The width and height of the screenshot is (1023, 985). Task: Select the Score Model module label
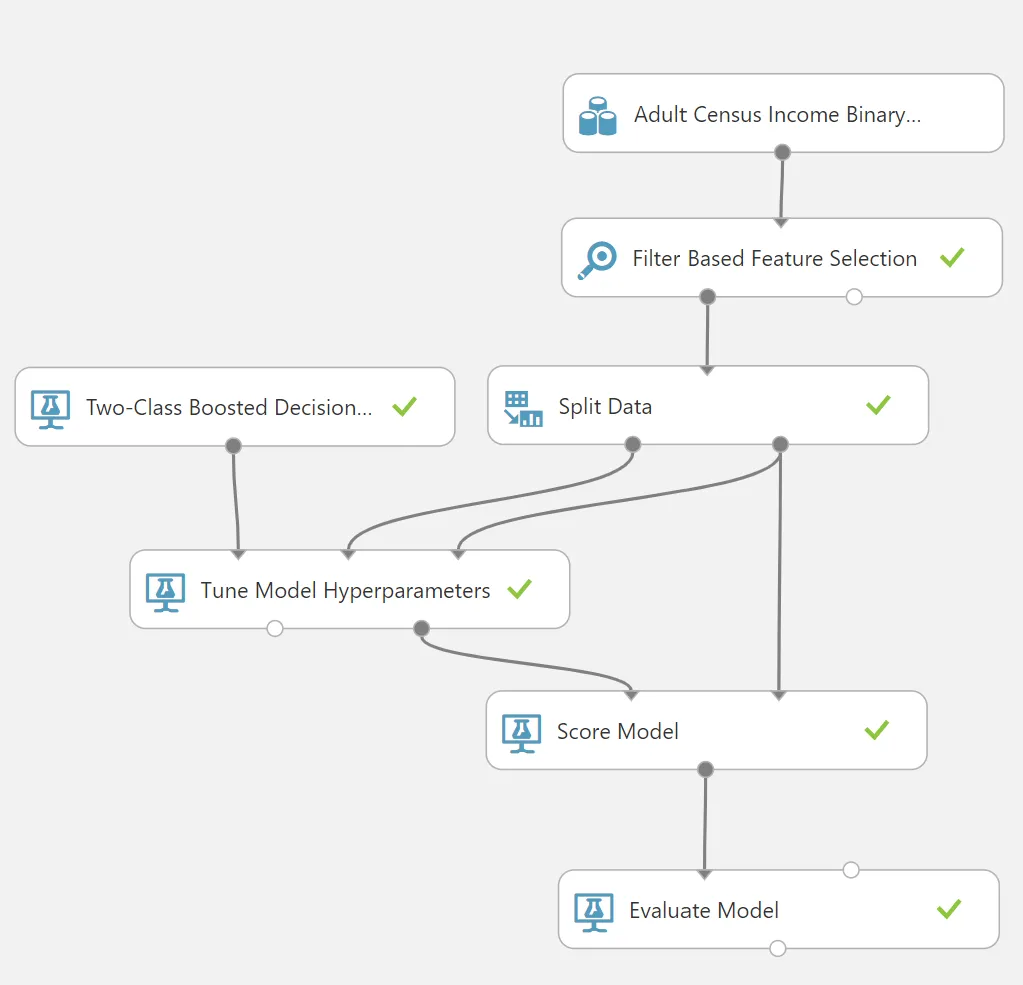coord(617,731)
